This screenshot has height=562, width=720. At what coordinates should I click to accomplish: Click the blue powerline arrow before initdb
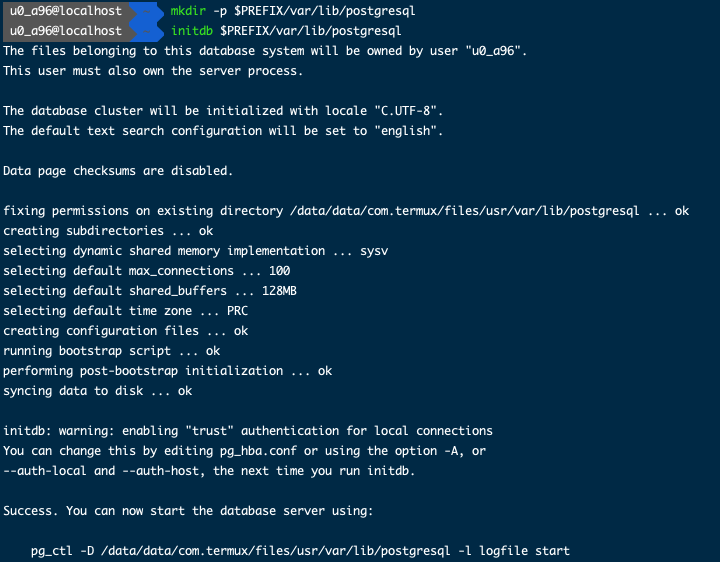click(143, 31)
